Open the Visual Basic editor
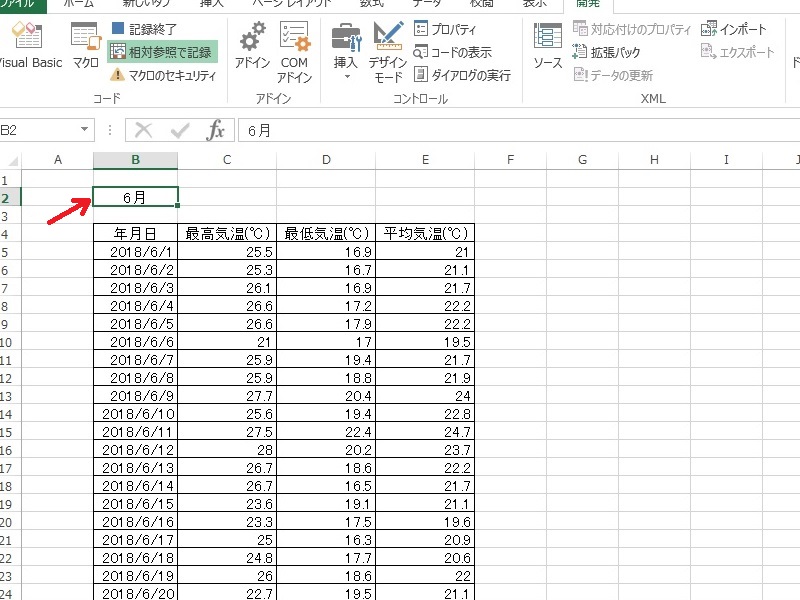Viewport: 800px width, 600px height. [28, 47]
